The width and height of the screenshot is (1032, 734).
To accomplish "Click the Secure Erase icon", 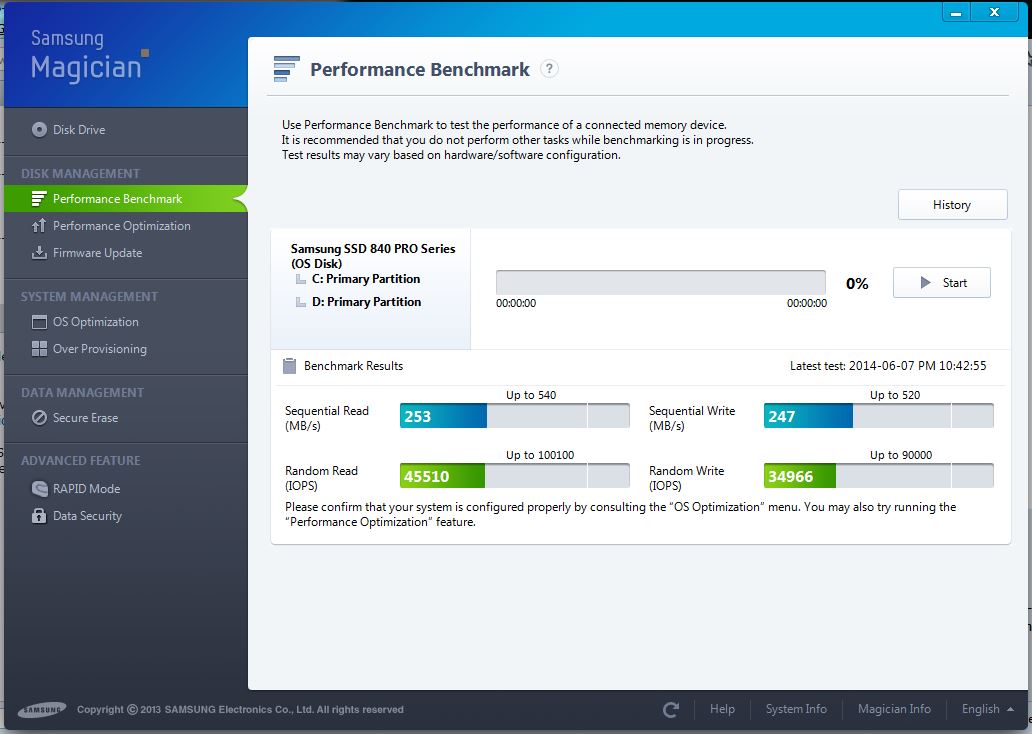I will (39, 418).
